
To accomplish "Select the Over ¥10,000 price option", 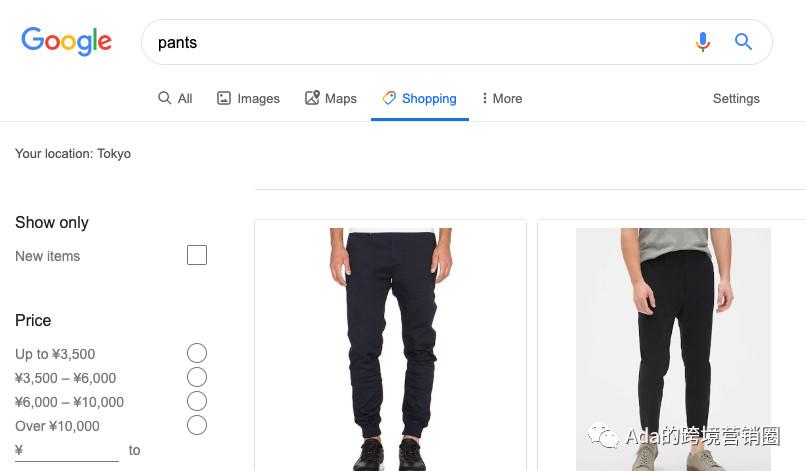I will coord(197,426).
